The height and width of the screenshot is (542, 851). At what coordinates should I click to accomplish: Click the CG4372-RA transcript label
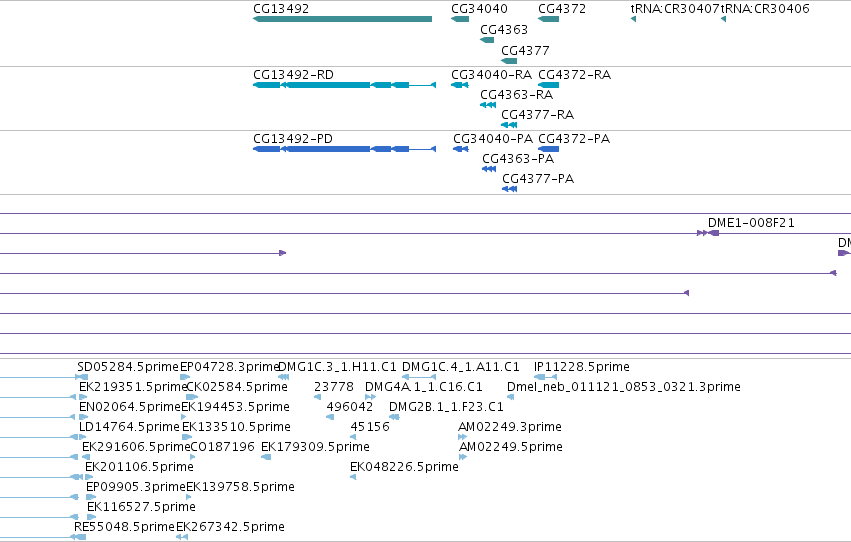pos(574,75)
